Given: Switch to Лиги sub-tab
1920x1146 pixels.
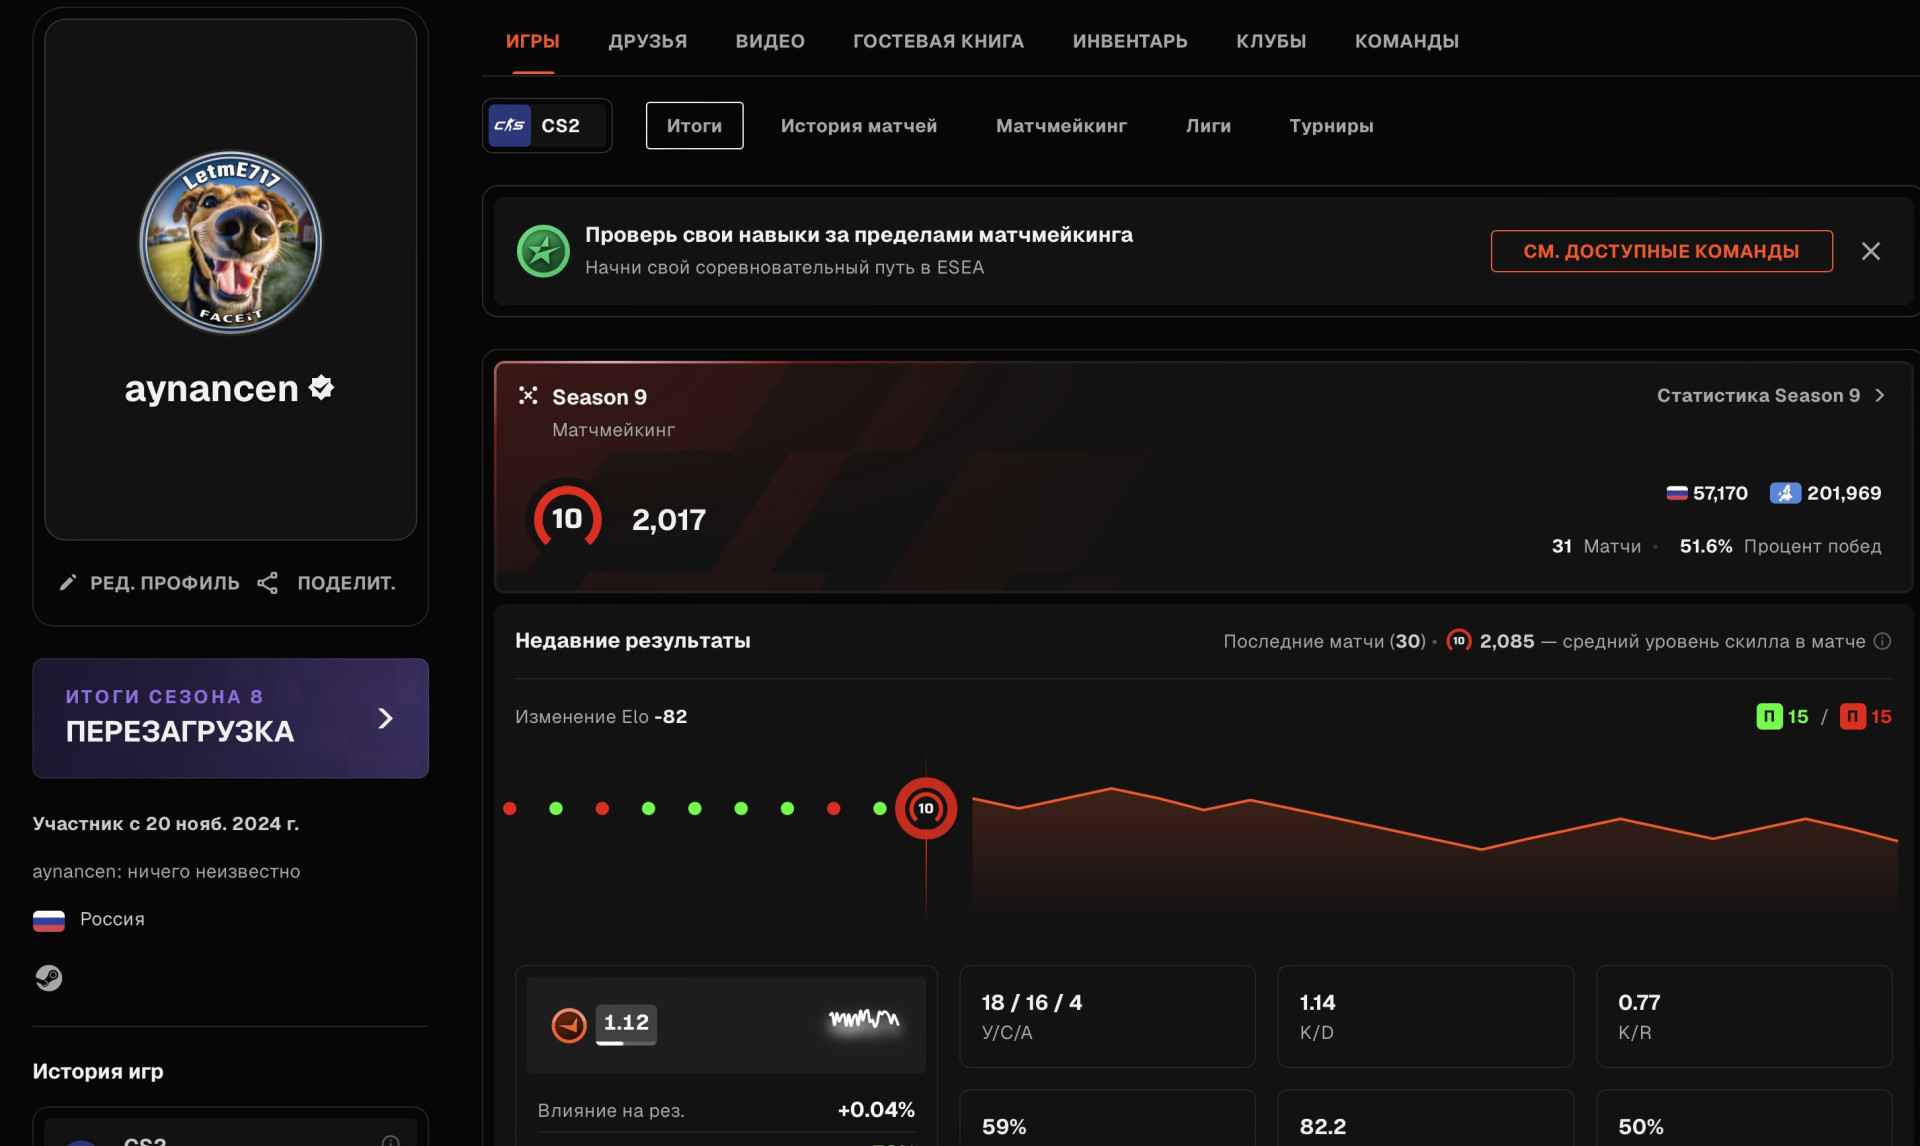Looking at the screenshot, I should [x=1208, y=126].
